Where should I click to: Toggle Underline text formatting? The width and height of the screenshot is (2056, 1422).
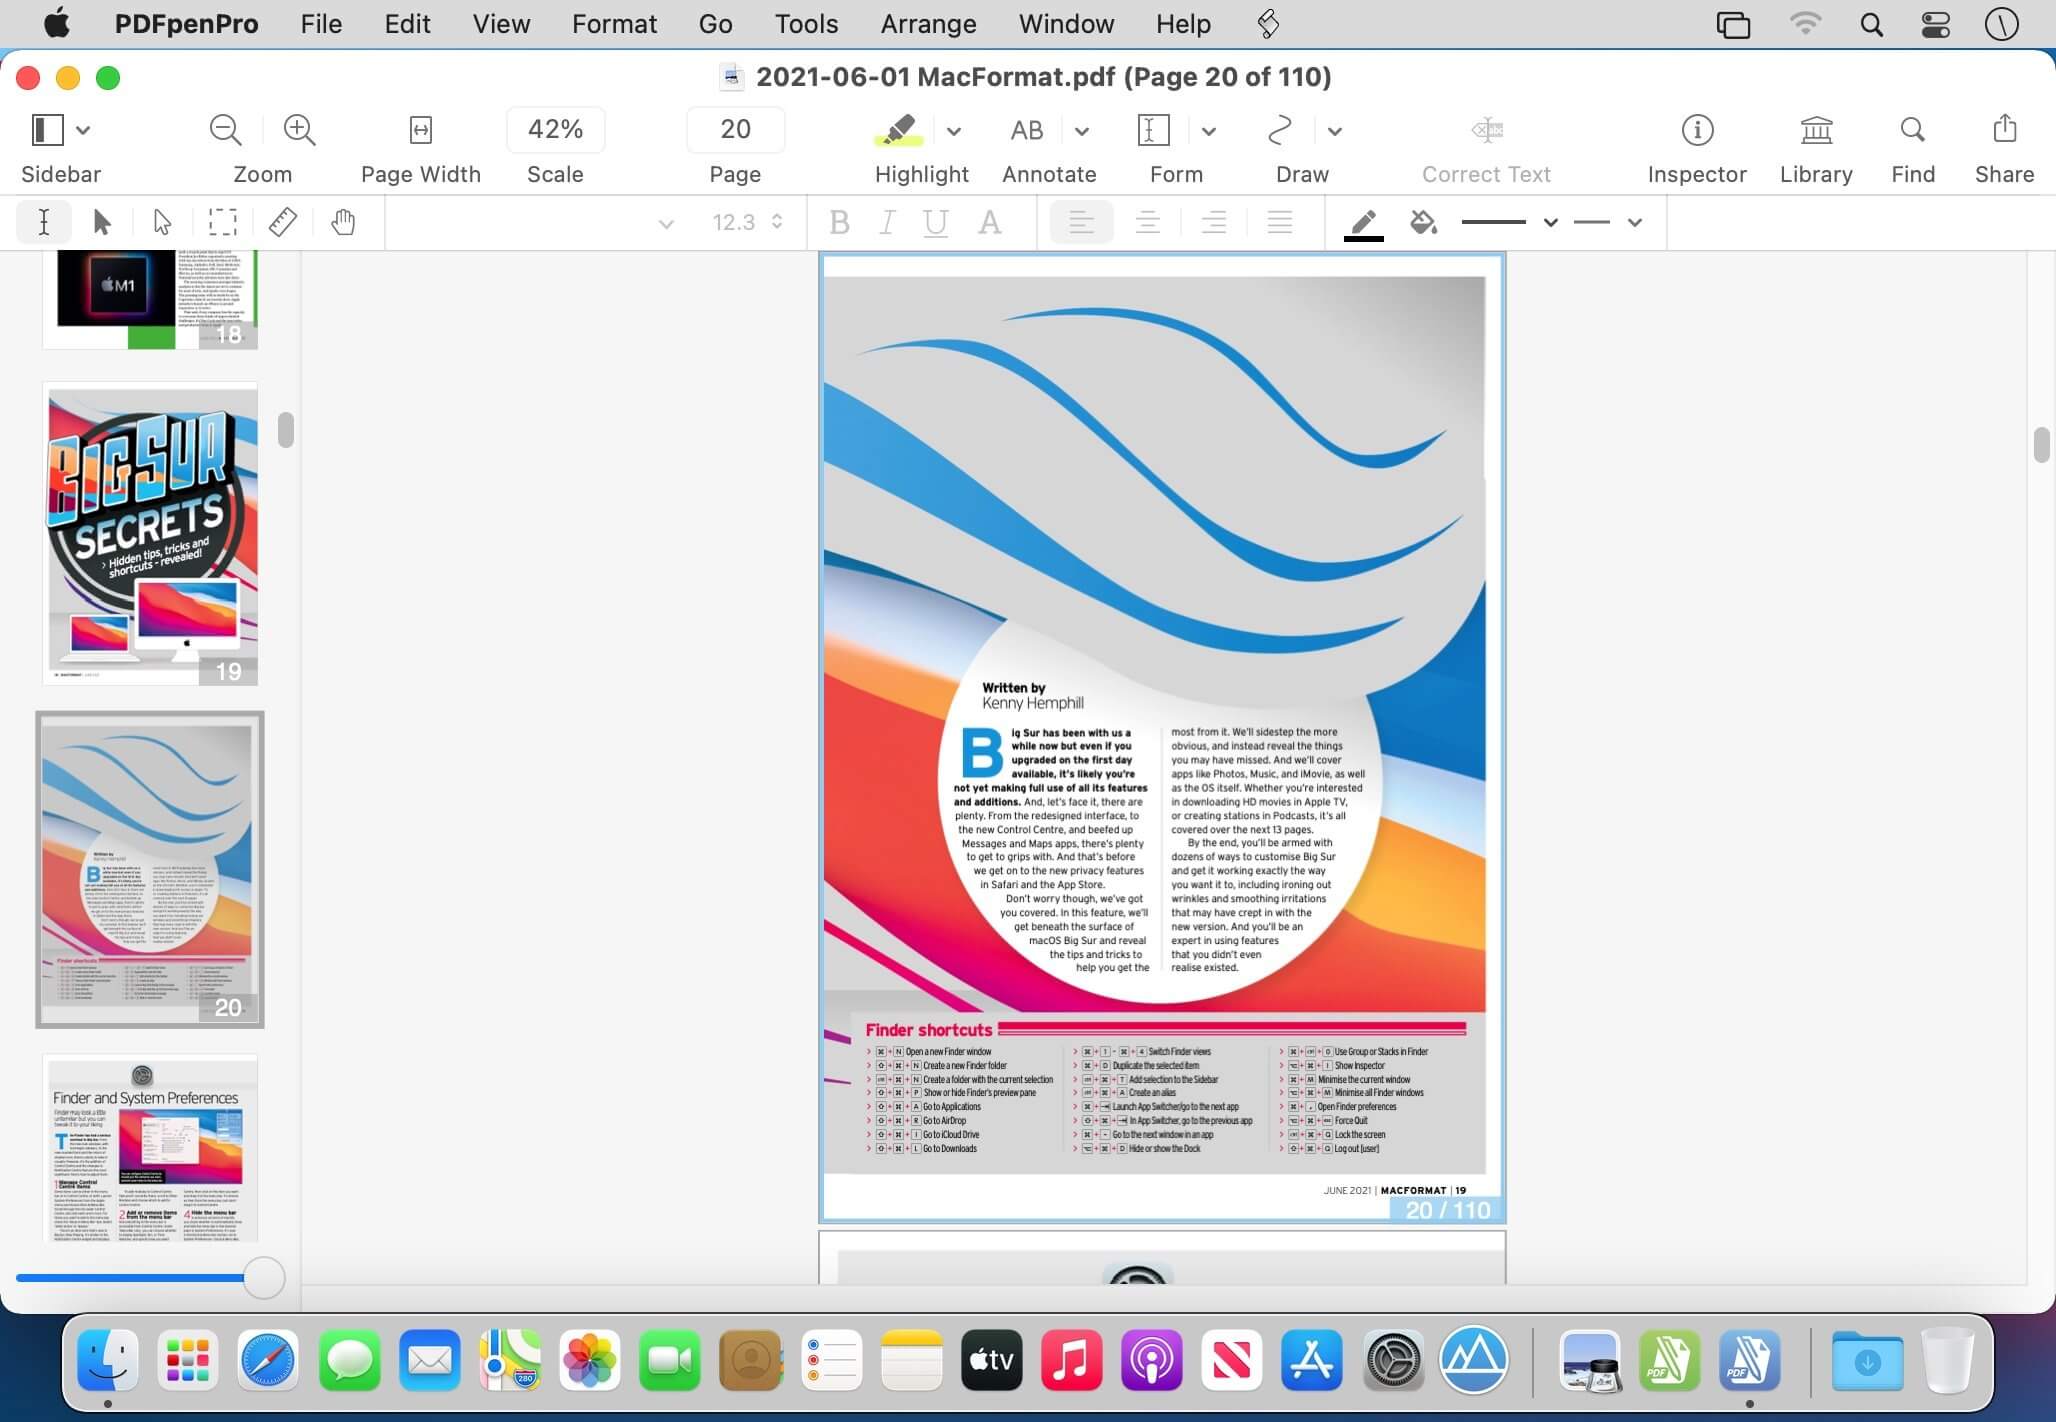(935, 222)
